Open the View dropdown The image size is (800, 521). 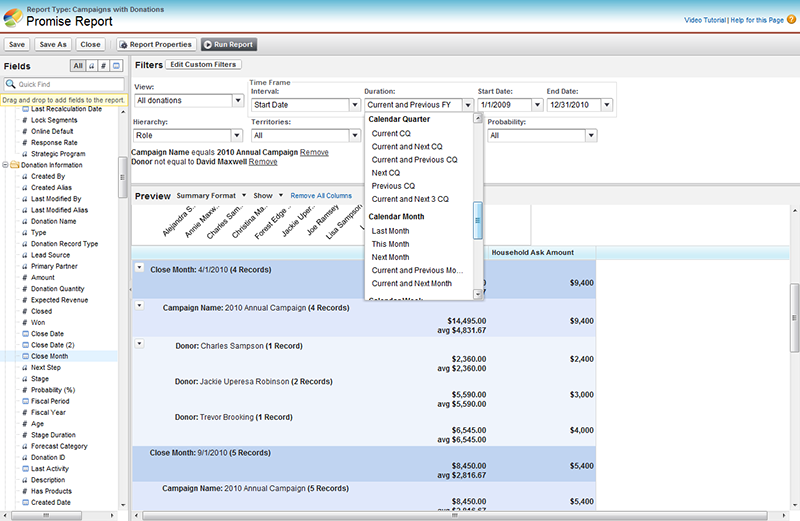click(238, 100)
